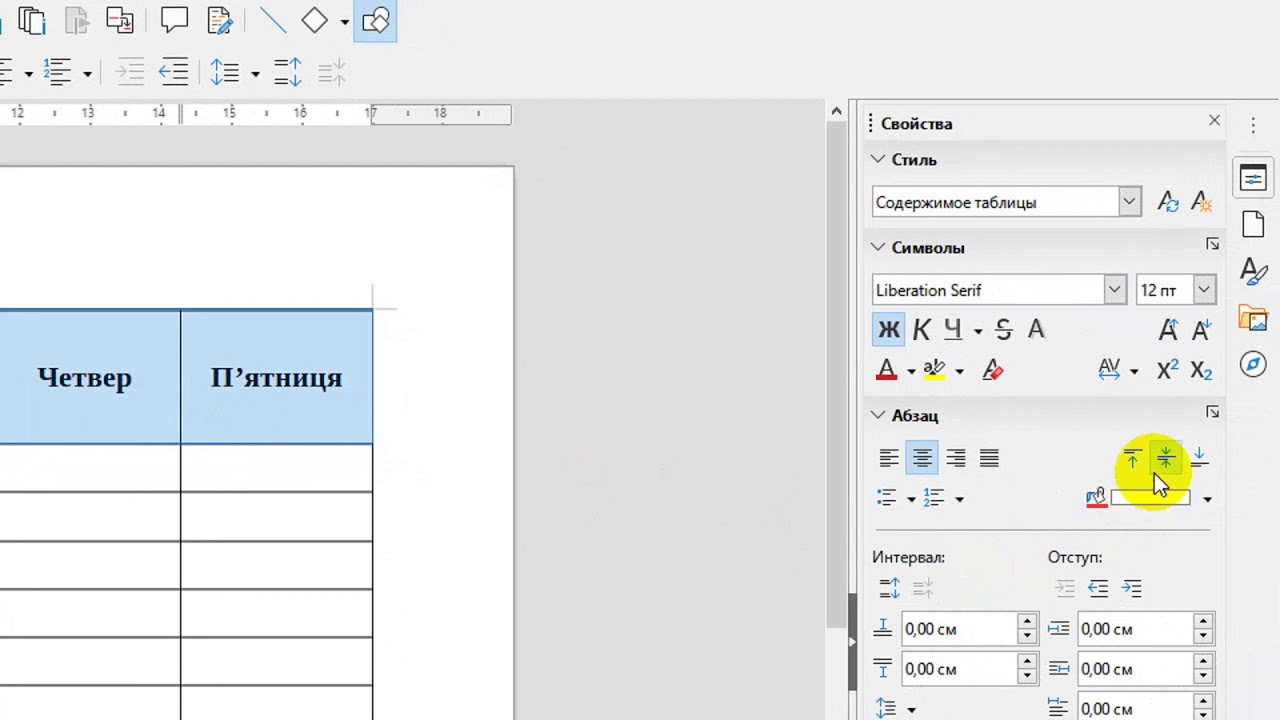Click the update selected style icon

pyautogui.click(x=1167, y=202)
